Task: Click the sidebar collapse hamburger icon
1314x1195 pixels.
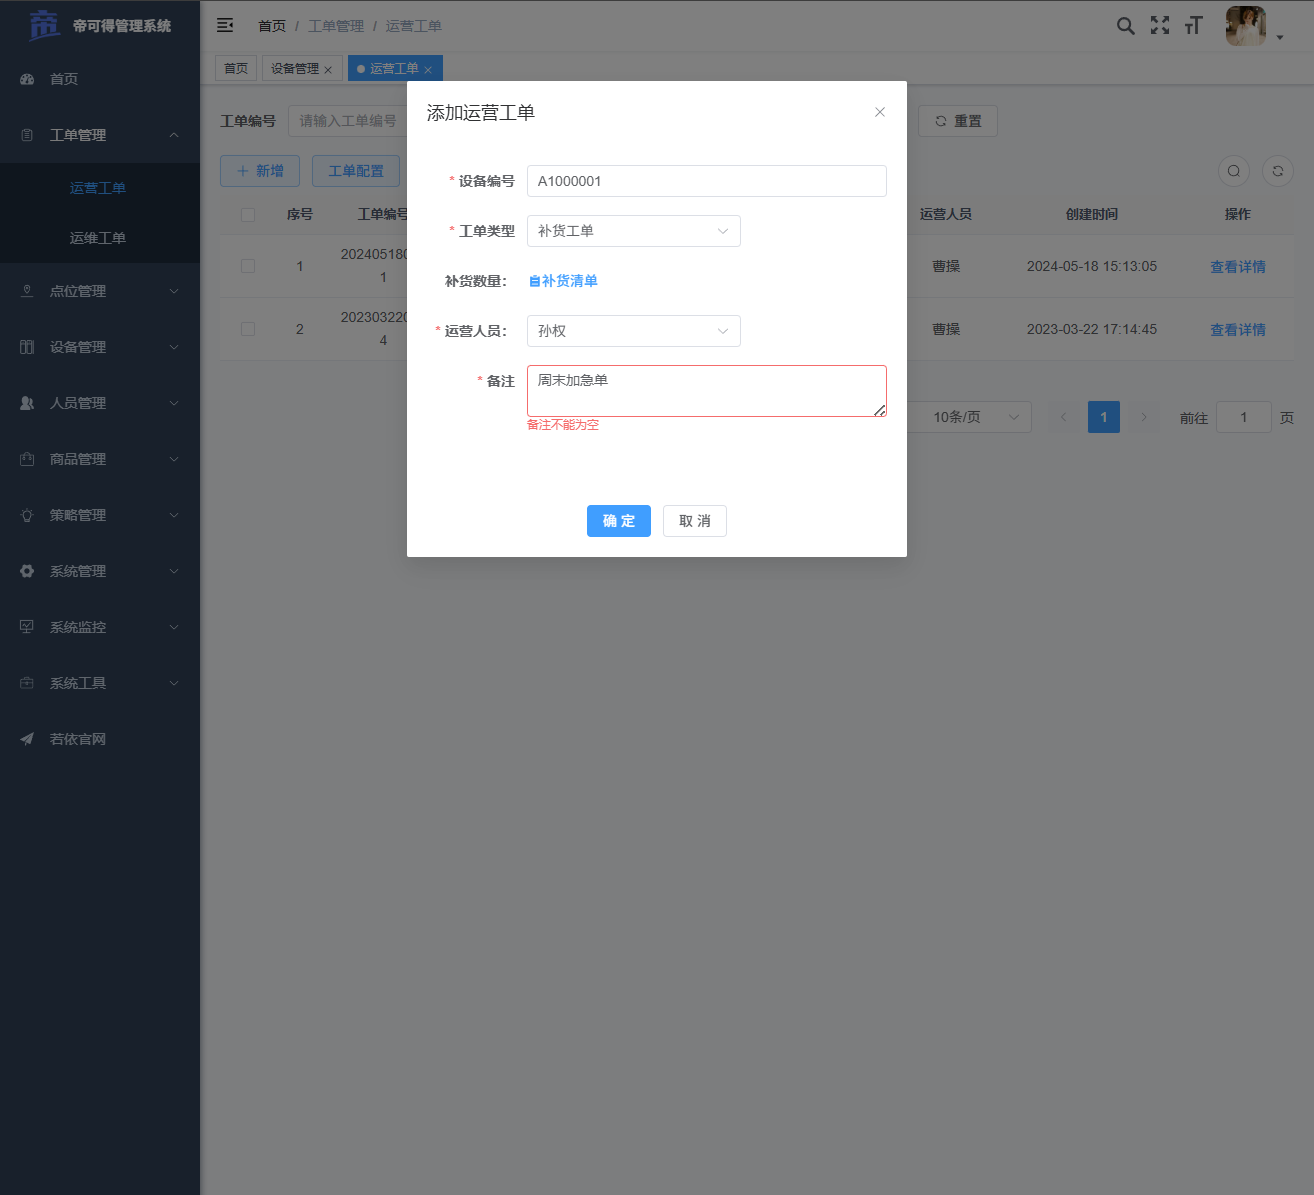Action: coord(225,25)
